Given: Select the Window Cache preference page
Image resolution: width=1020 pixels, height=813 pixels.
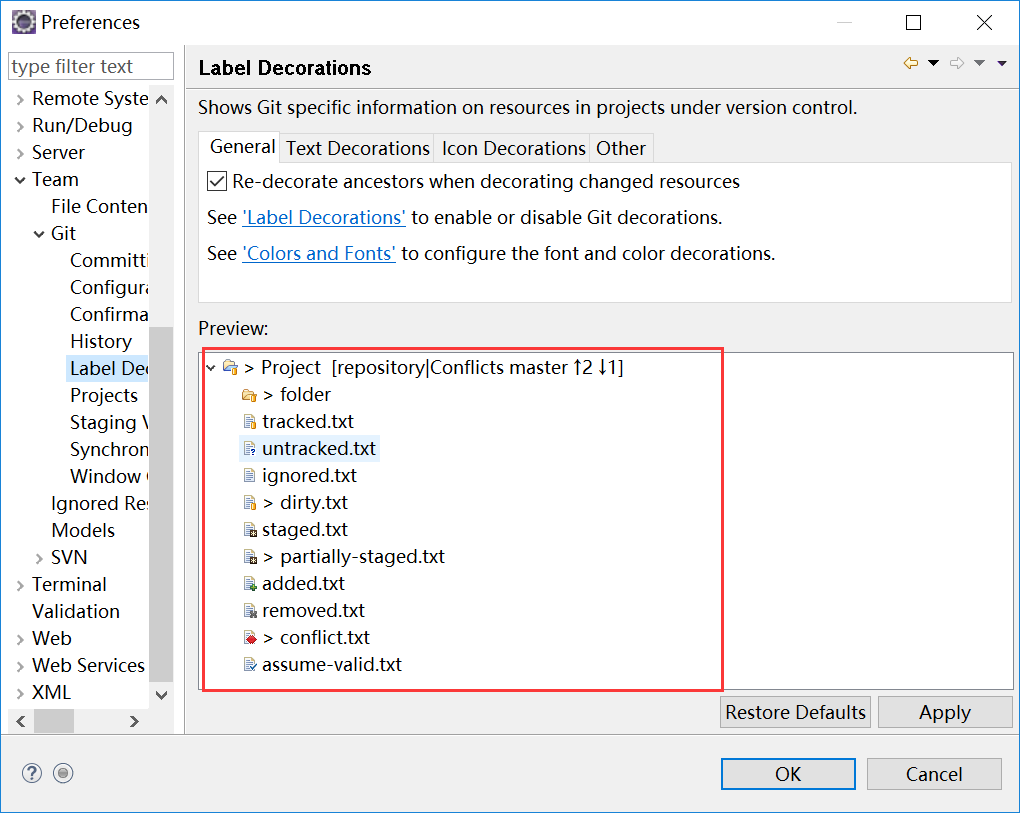Looking at the screenshot, I should [x=109, y=476].
